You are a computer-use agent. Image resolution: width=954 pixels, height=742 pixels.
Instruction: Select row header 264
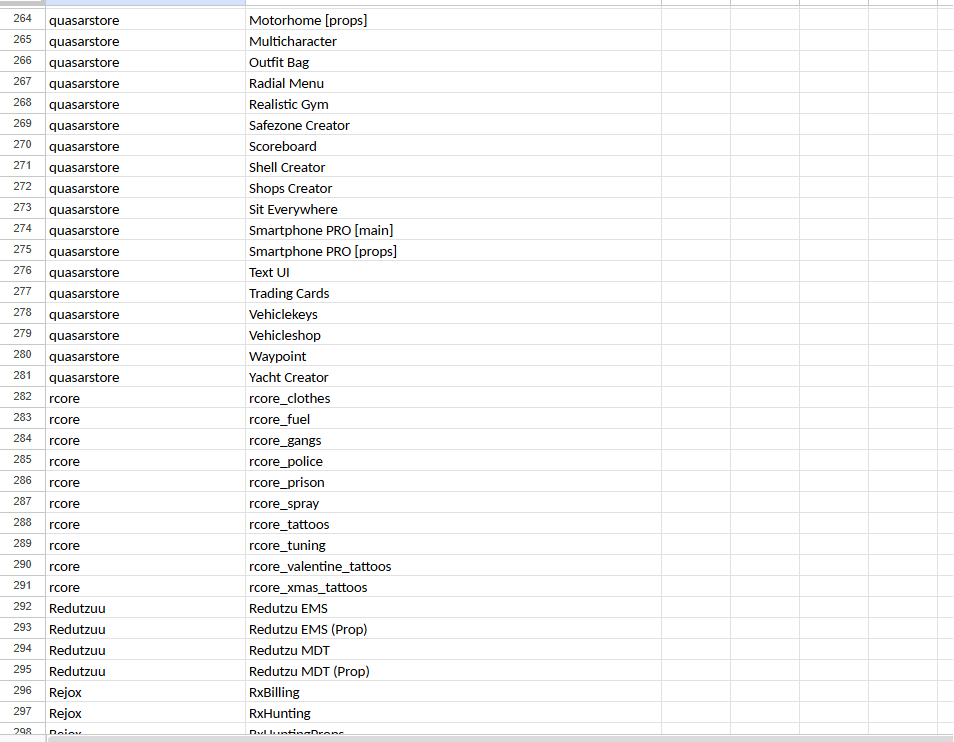point(23,19)
